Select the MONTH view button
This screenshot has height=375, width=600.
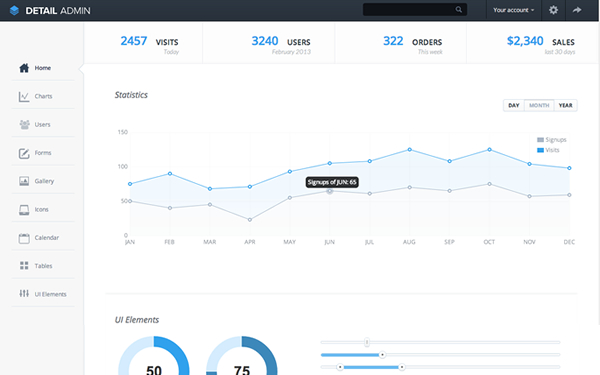coord(539,105)
